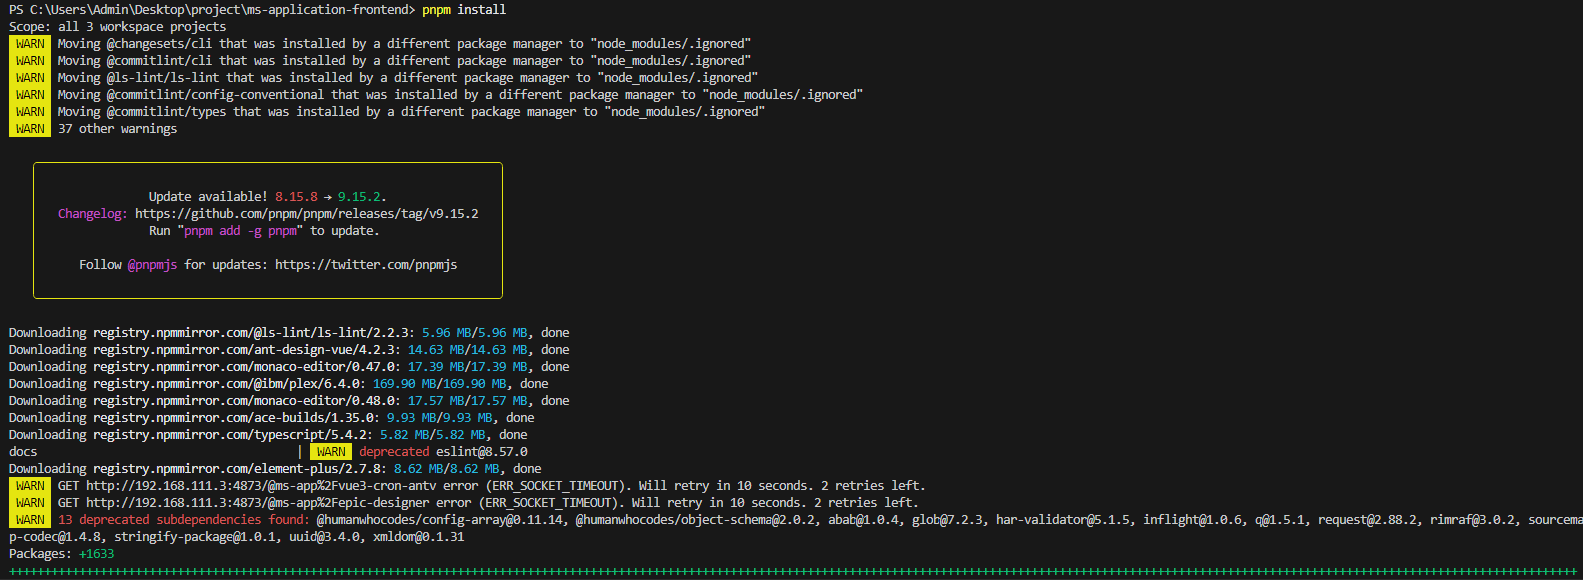The image size is (1583, 580).
Task: Click the green 9.15.2 new version number
Action: click(358, 197)
